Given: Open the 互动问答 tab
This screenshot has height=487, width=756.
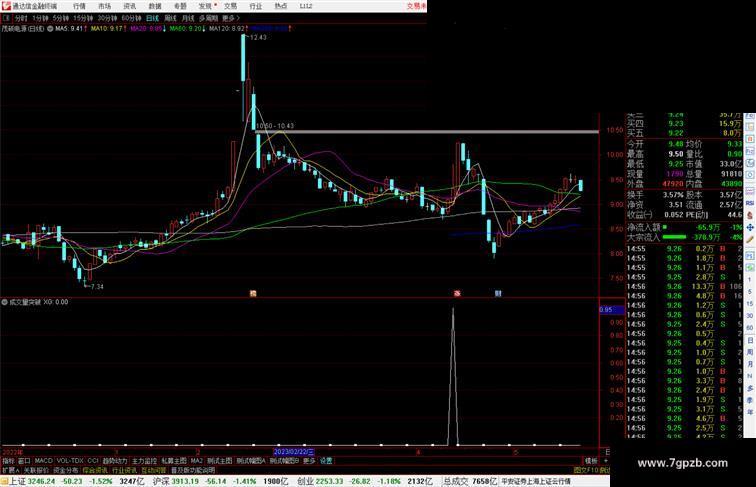Looking at the screenshot, I should (x=153, y=470).
